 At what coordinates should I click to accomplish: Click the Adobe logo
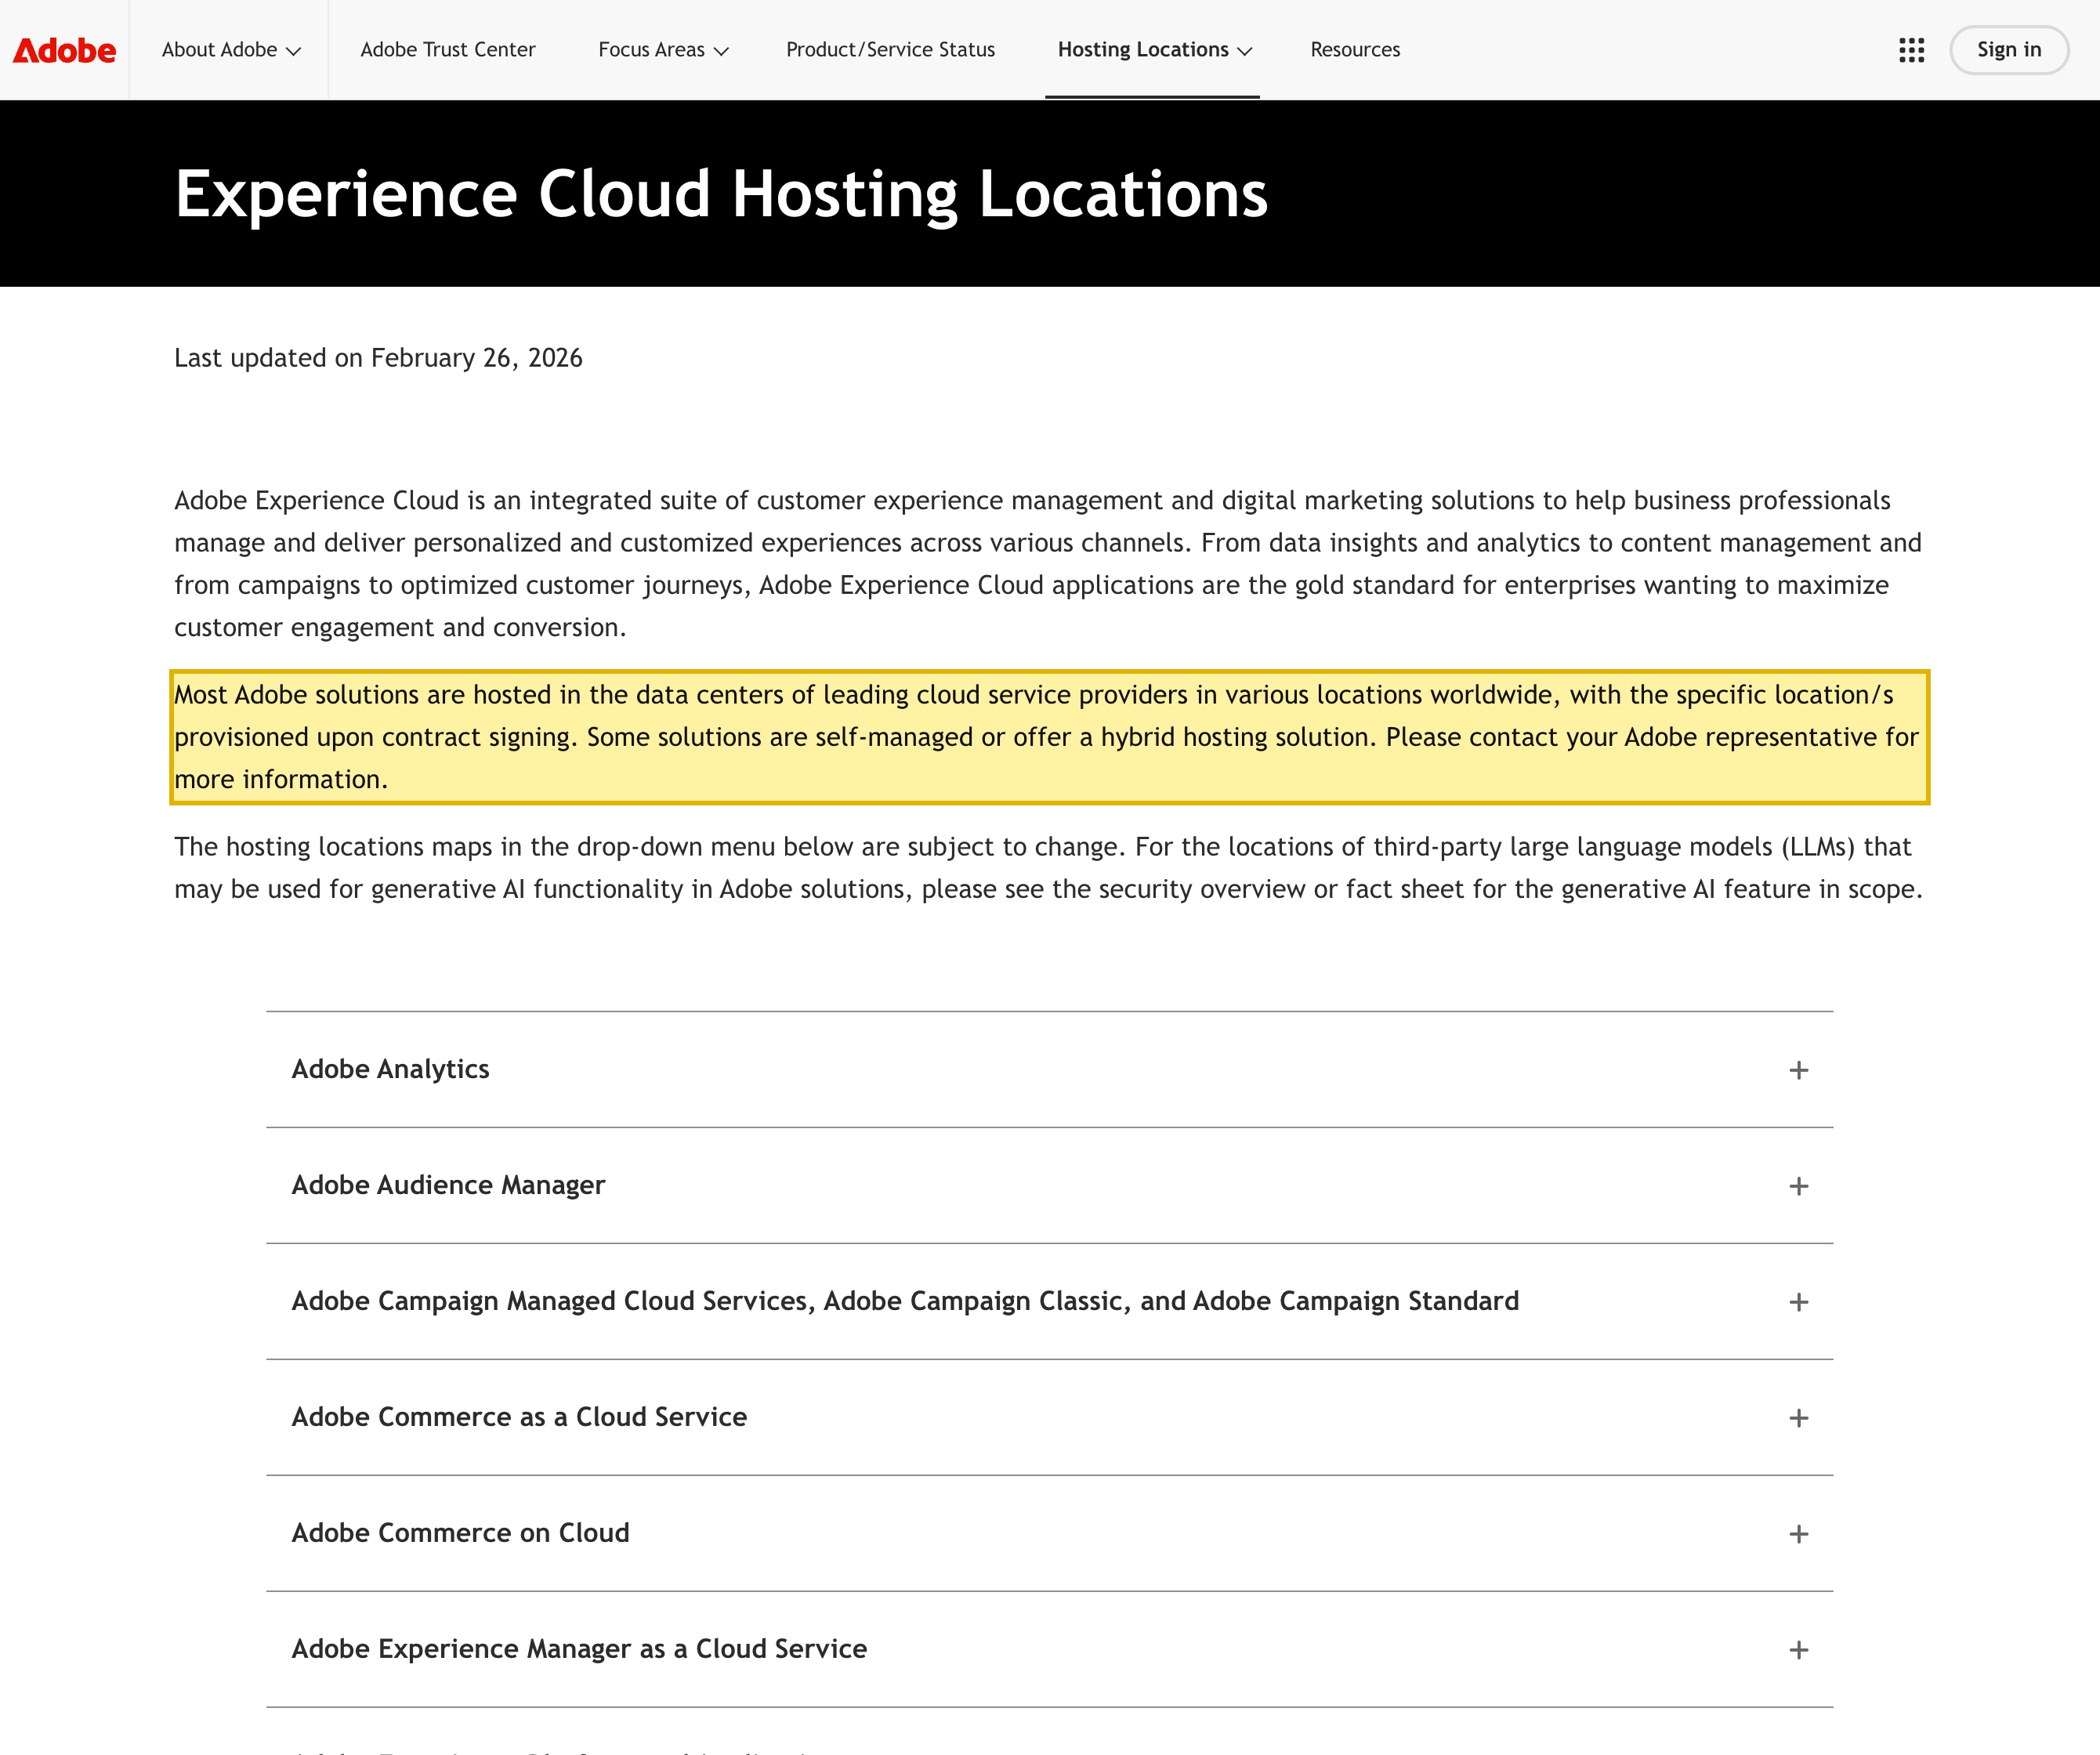[64, 50]
